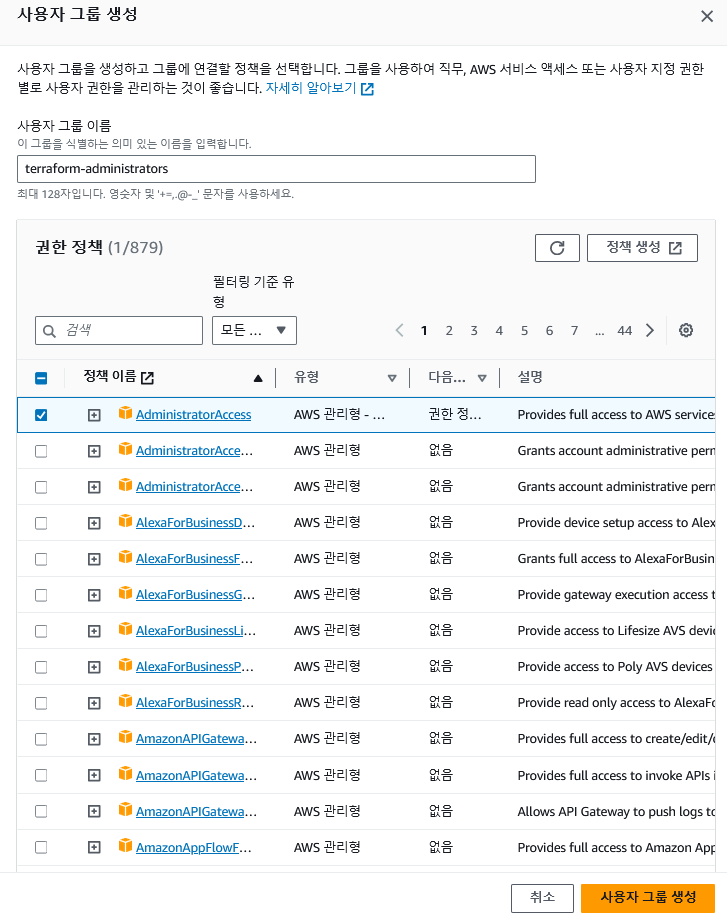727x919 pixels.
Task: Check the AlexaForBusinessP policy checkbox
Action: pyautogui.click(x=41, y=667)
